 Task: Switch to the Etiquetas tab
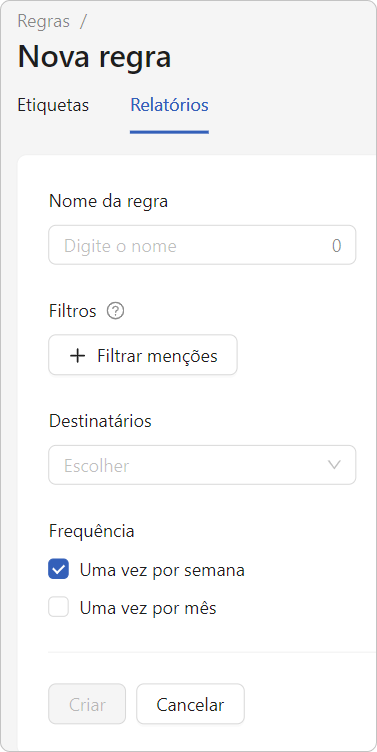pyautogui.click(x=53, y=105)
